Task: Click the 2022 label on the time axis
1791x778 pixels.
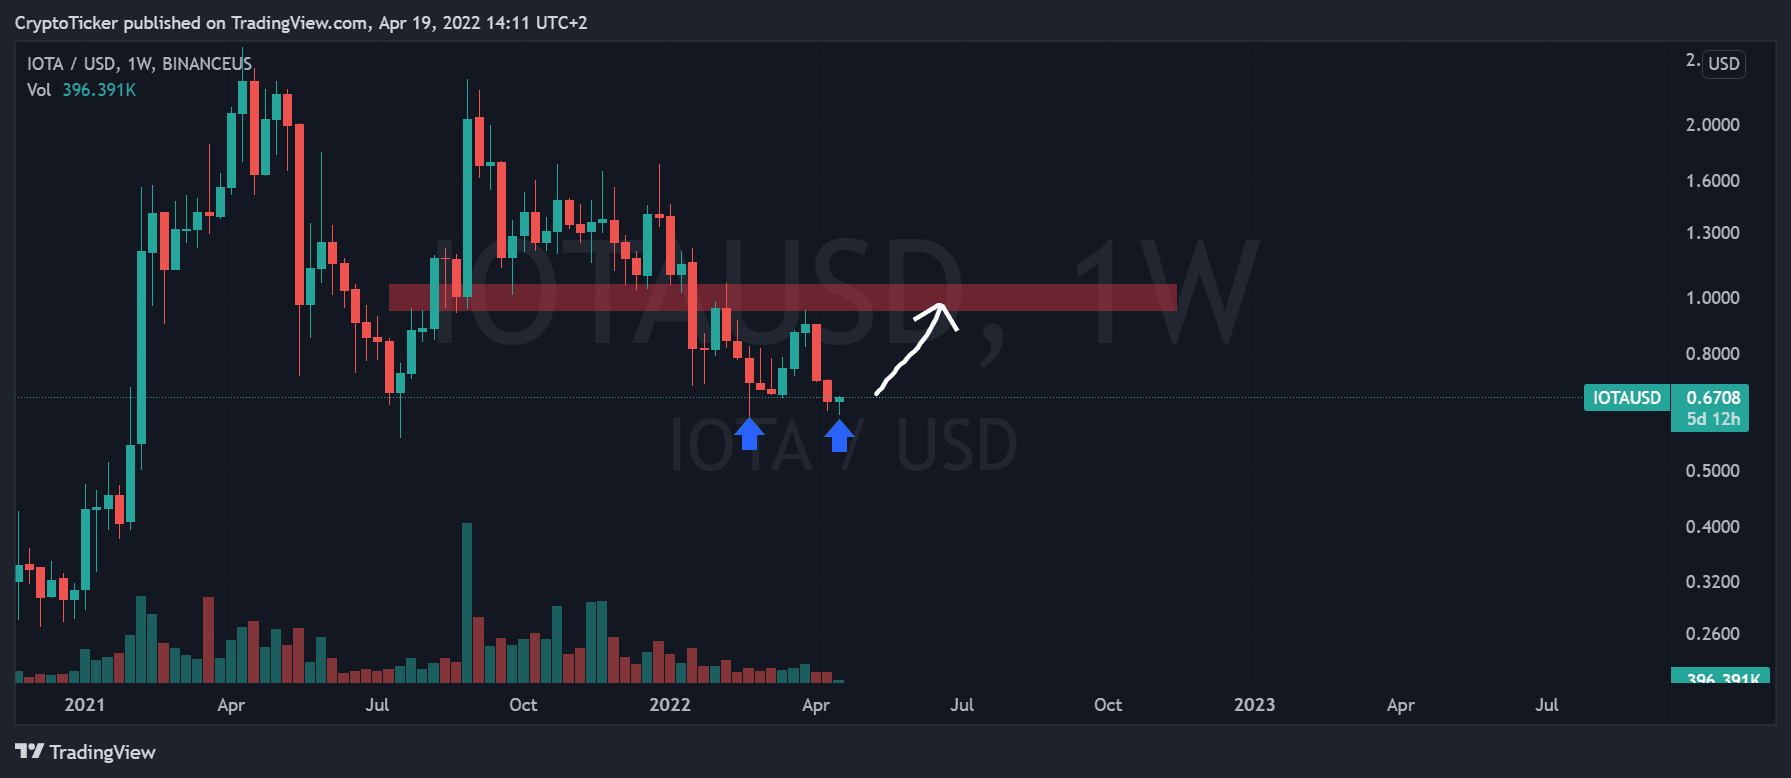Action: click(x=669, y=705)
